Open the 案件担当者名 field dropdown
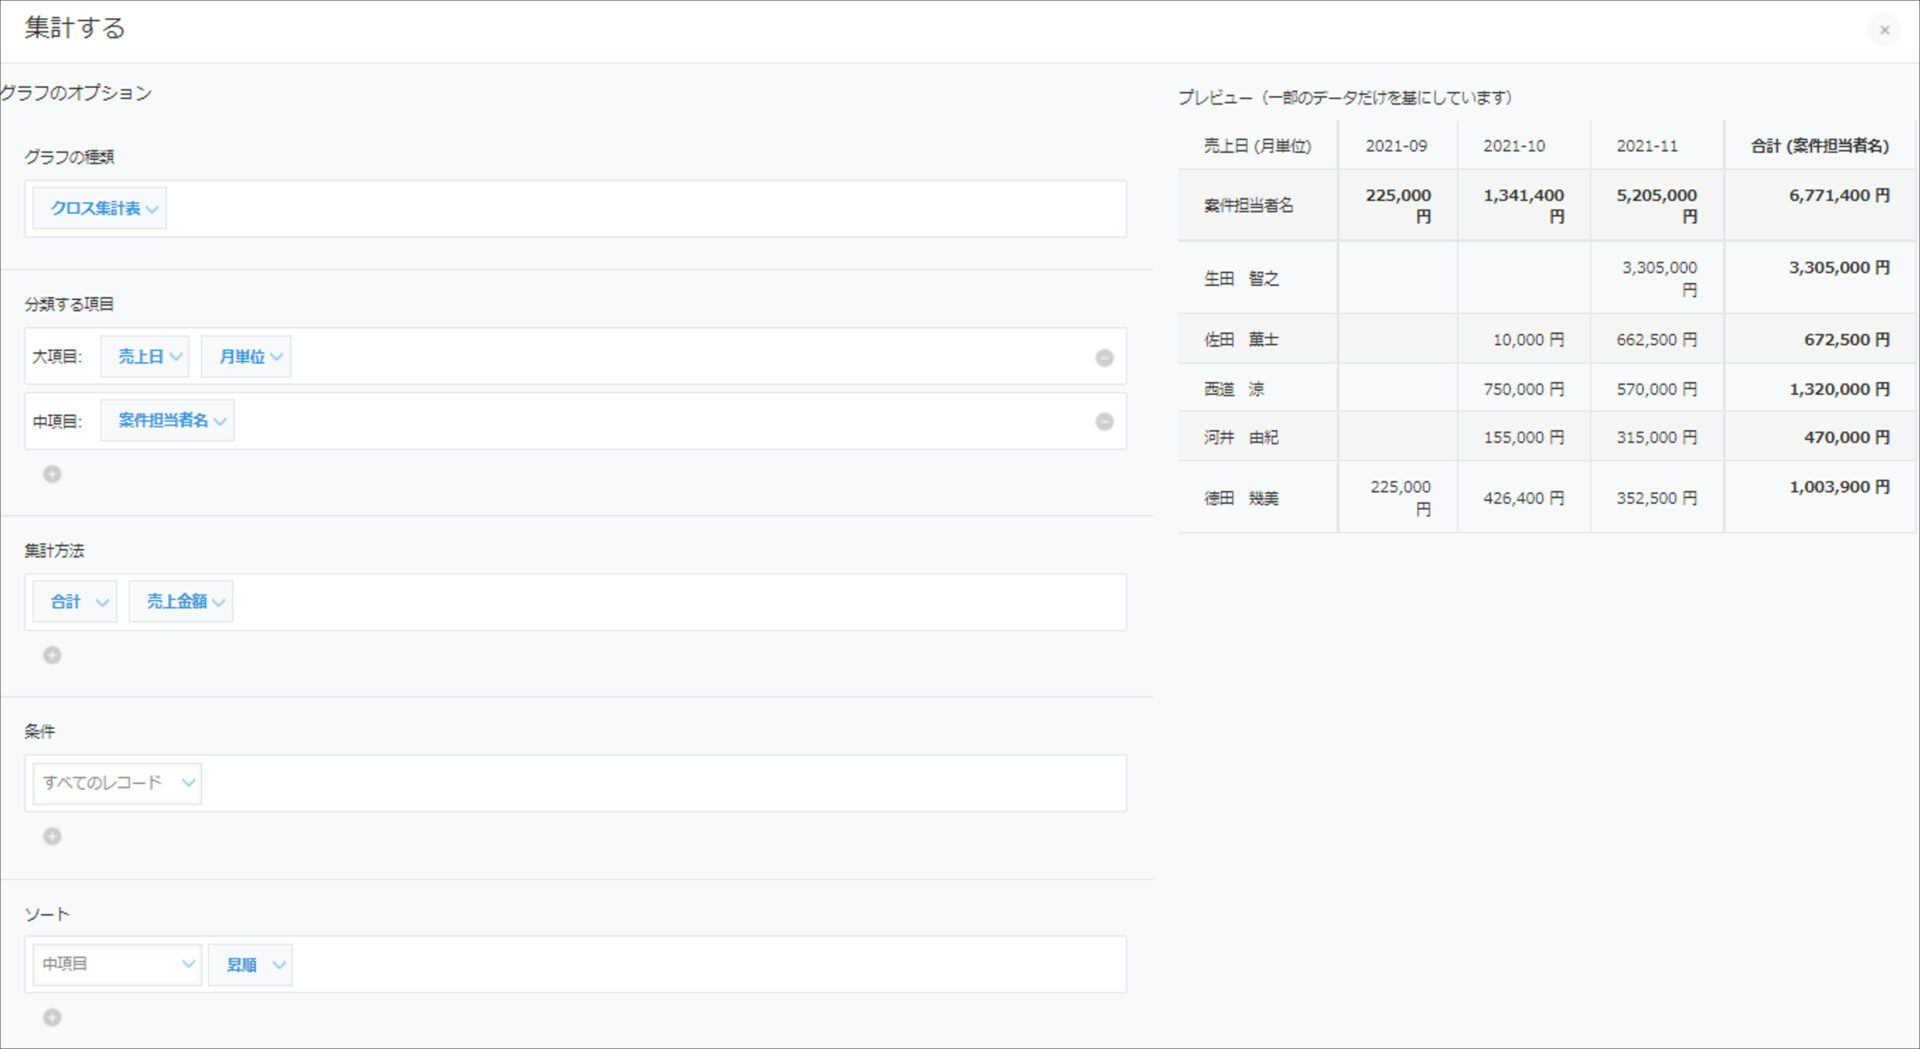 pos(167,420)
